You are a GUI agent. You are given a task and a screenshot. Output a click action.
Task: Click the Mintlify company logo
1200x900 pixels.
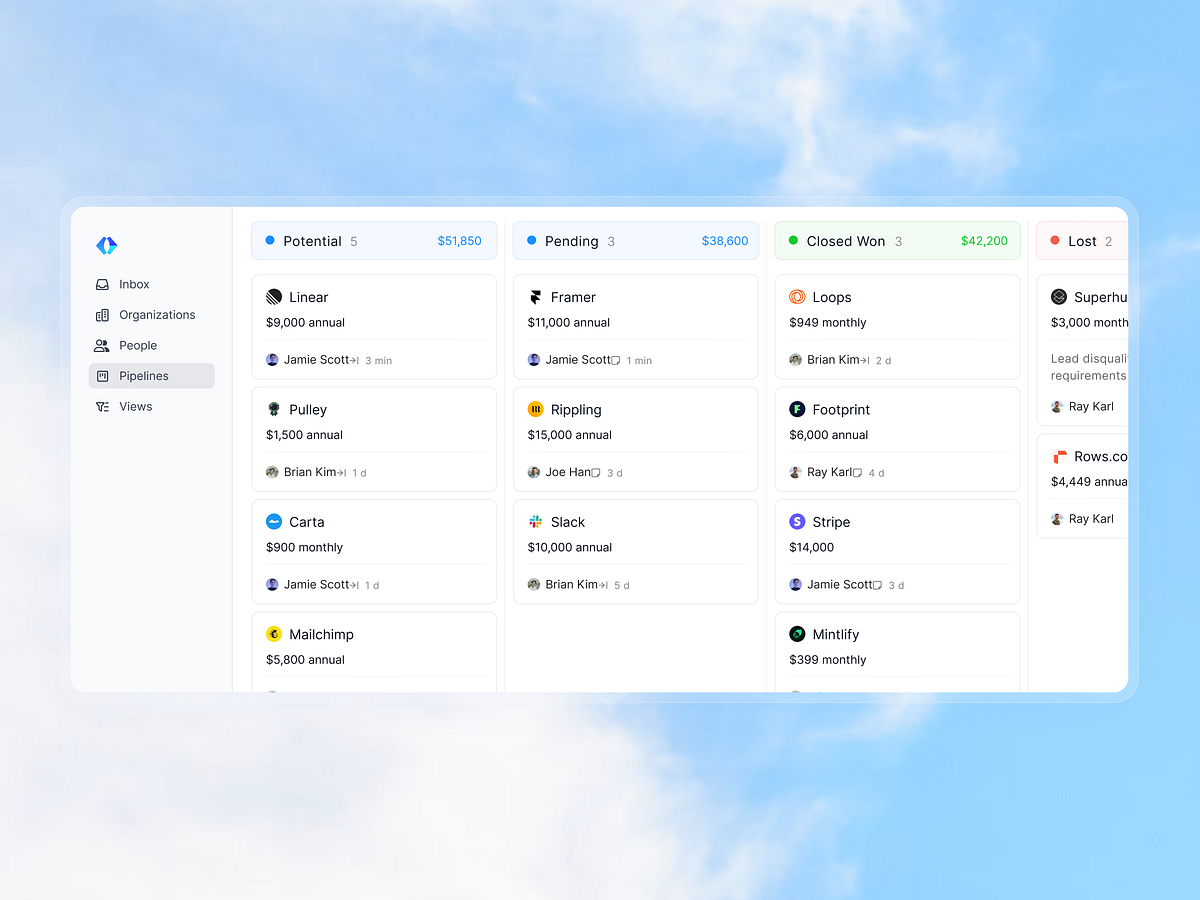tap(797, 634)
